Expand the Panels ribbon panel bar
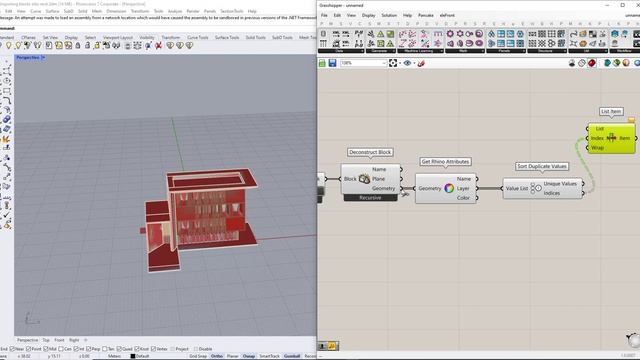This screenshot has height=360, width=640. click(x=505, y=51)
